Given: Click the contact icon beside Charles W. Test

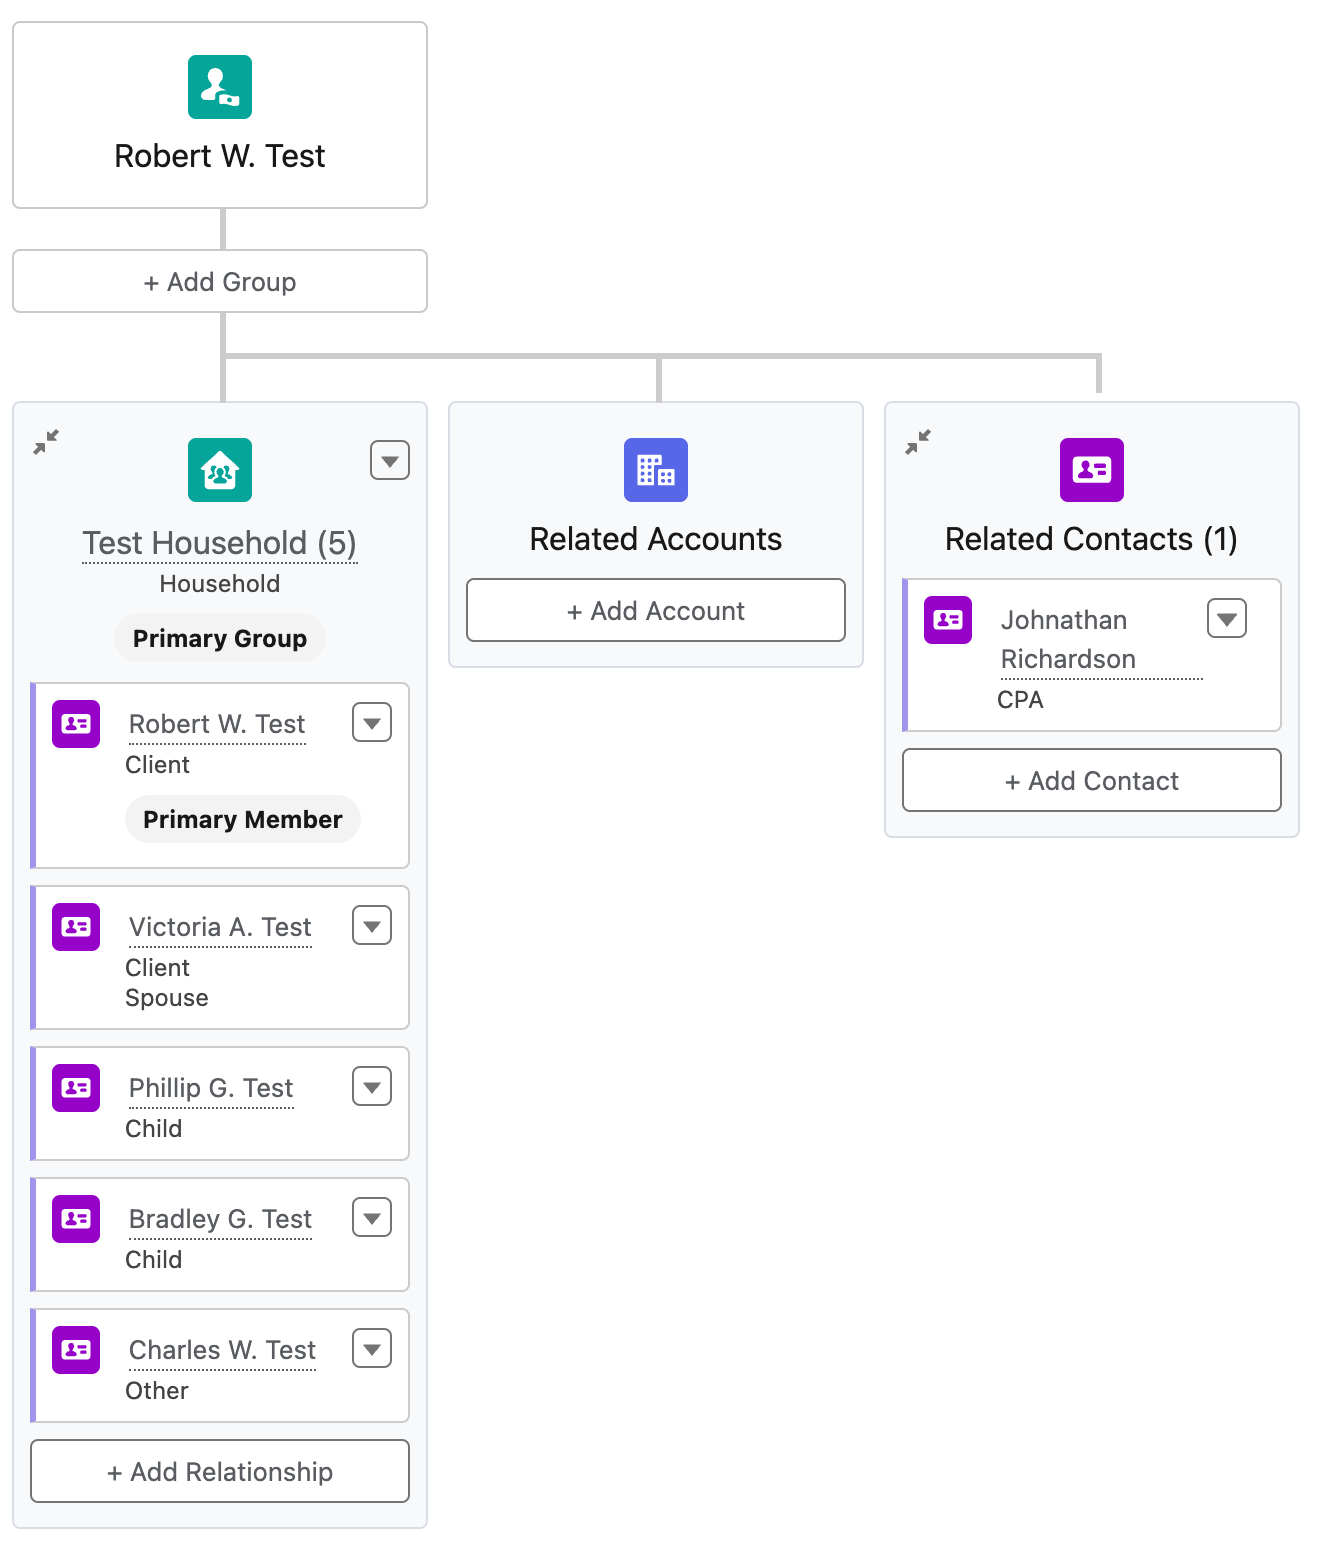Looking at the screenshot, I should [76, 1350].
